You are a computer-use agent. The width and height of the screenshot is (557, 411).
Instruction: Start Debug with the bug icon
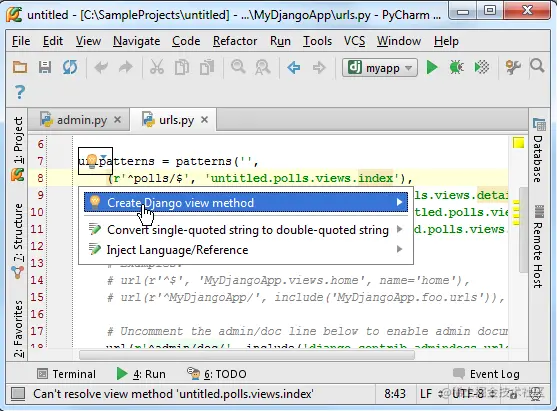click(x=456, y=67)
